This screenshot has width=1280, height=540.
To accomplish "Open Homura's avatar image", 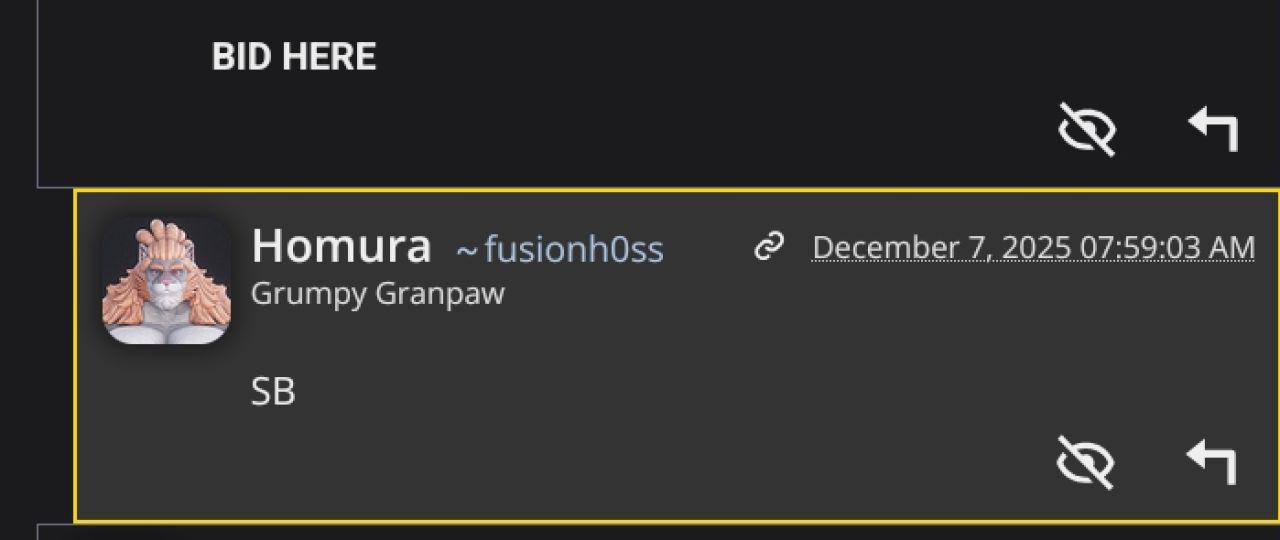I will point(166,281).
